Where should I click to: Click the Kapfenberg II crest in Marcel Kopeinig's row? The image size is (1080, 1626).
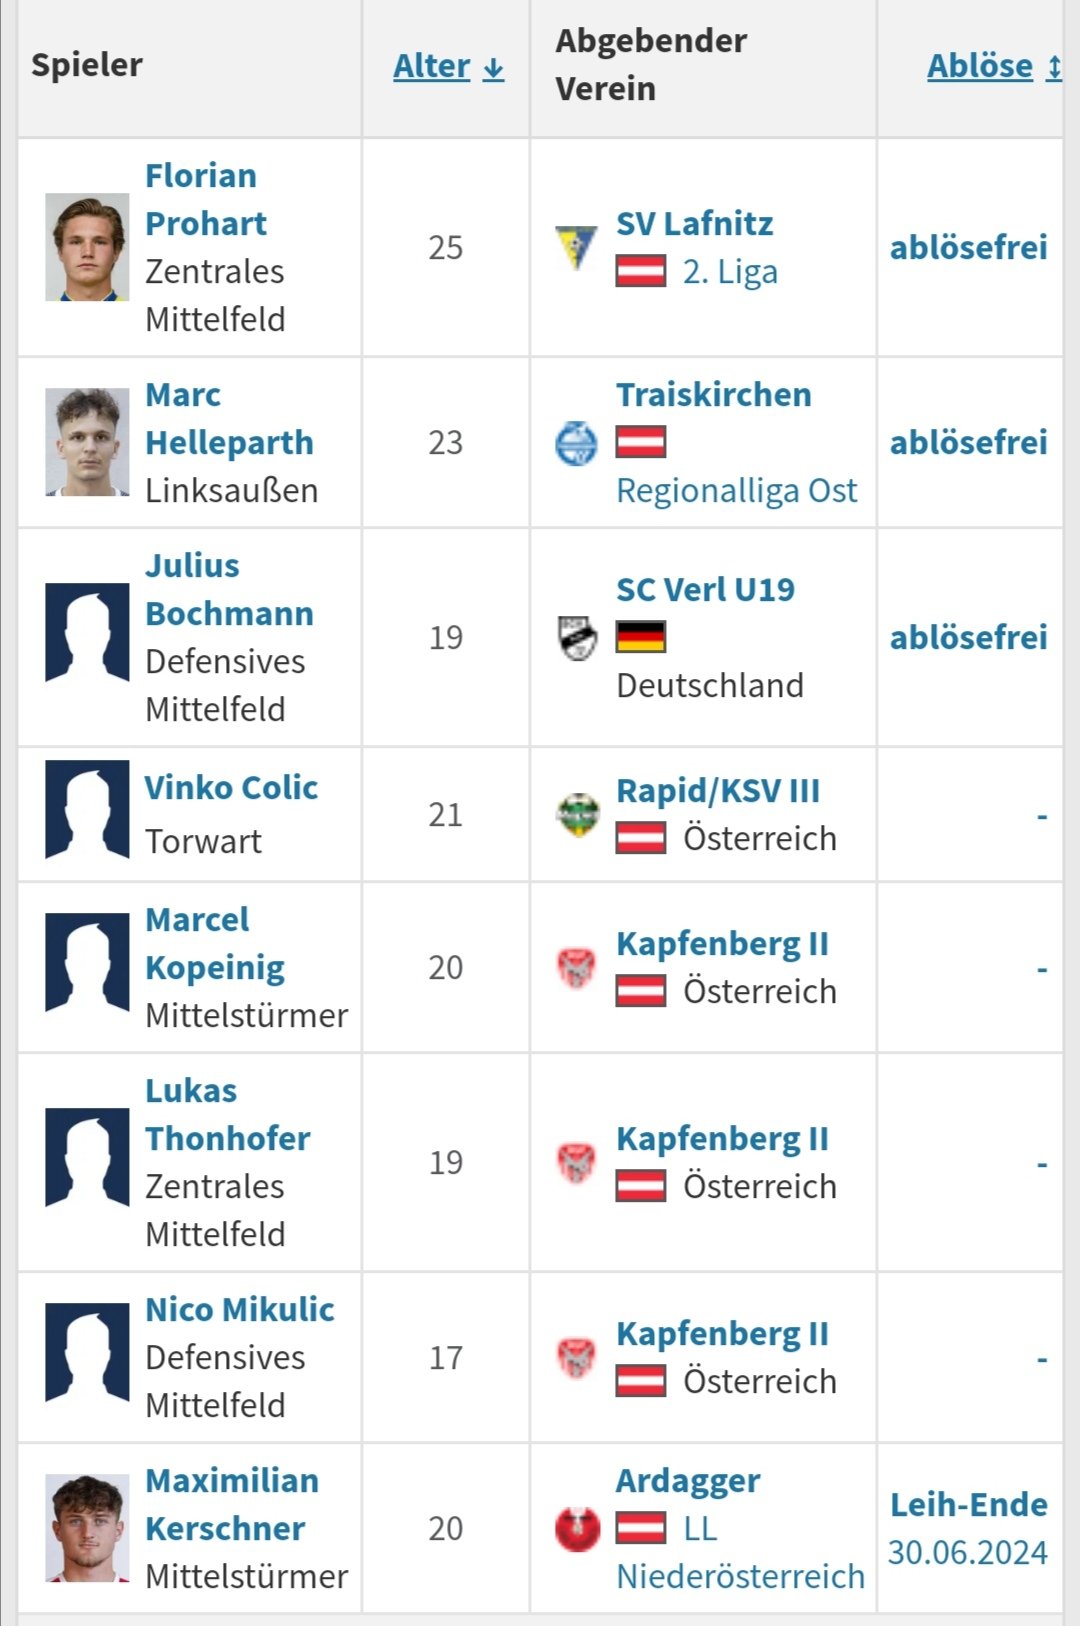[576, 968]
